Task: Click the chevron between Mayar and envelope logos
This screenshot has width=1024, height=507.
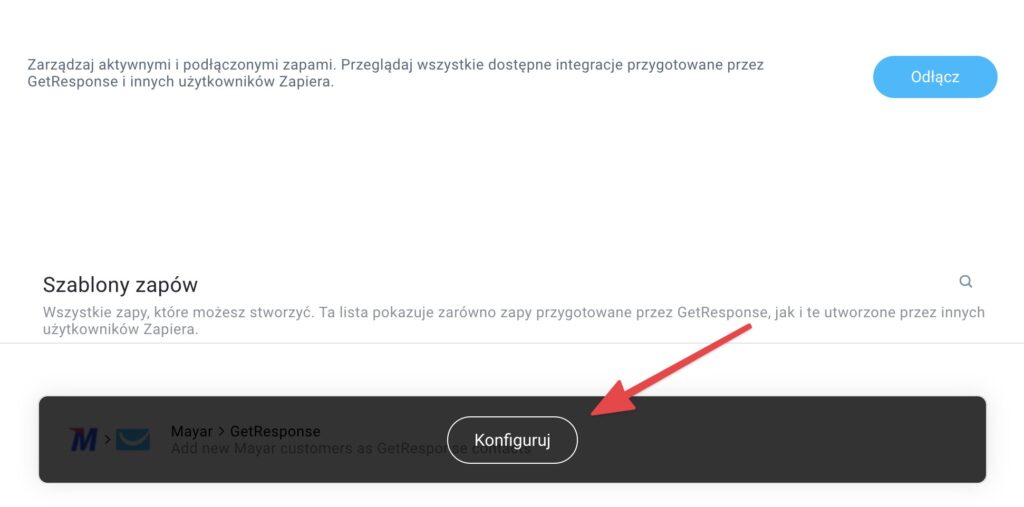Action: pos(107,440)
